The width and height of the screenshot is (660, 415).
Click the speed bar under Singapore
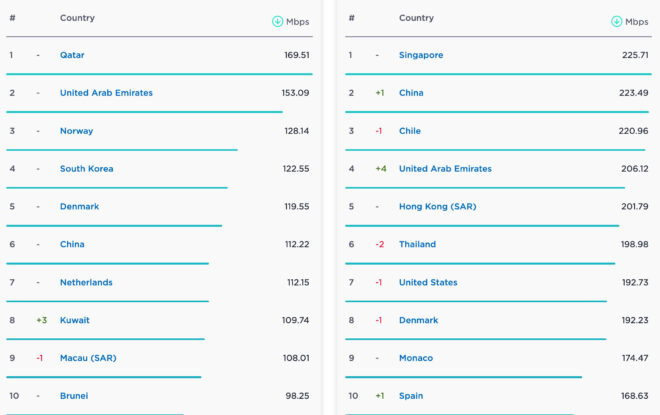(x=497, y=74)
